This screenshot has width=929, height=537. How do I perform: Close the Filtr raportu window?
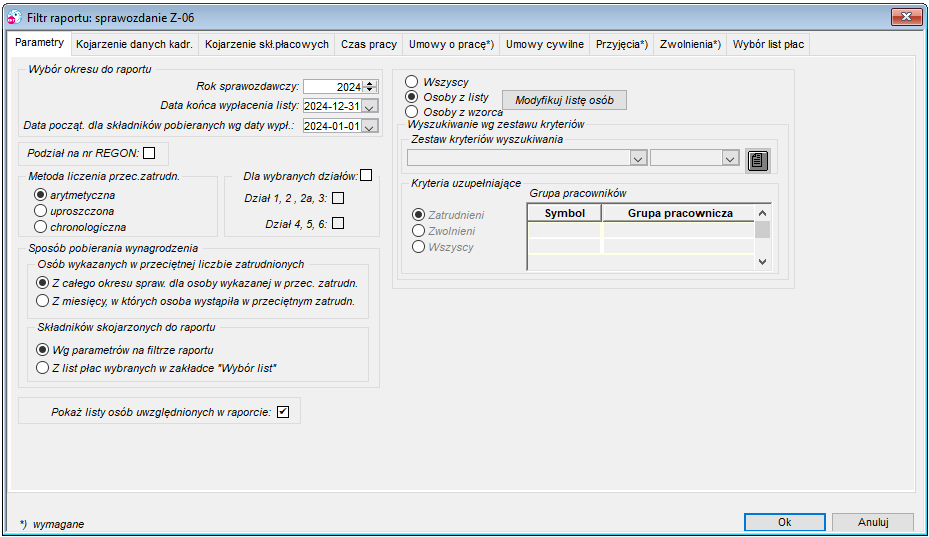tap(906, 17)
